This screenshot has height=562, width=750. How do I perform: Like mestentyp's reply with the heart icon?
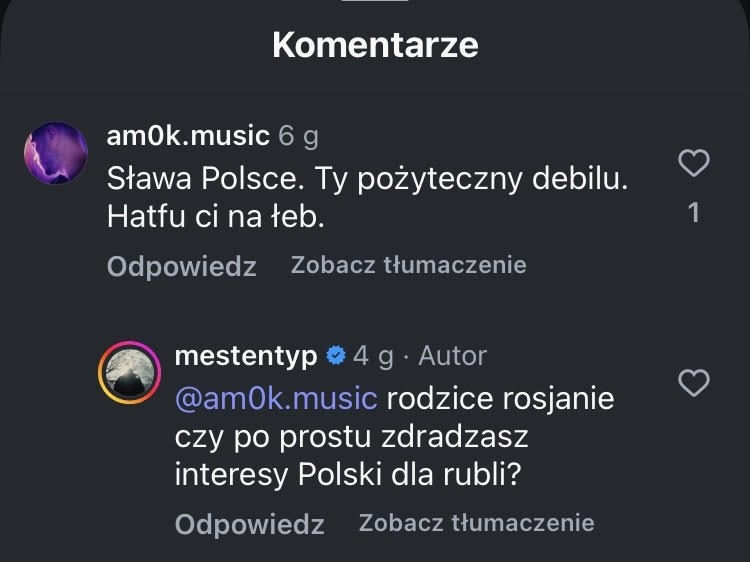[694, 382]
